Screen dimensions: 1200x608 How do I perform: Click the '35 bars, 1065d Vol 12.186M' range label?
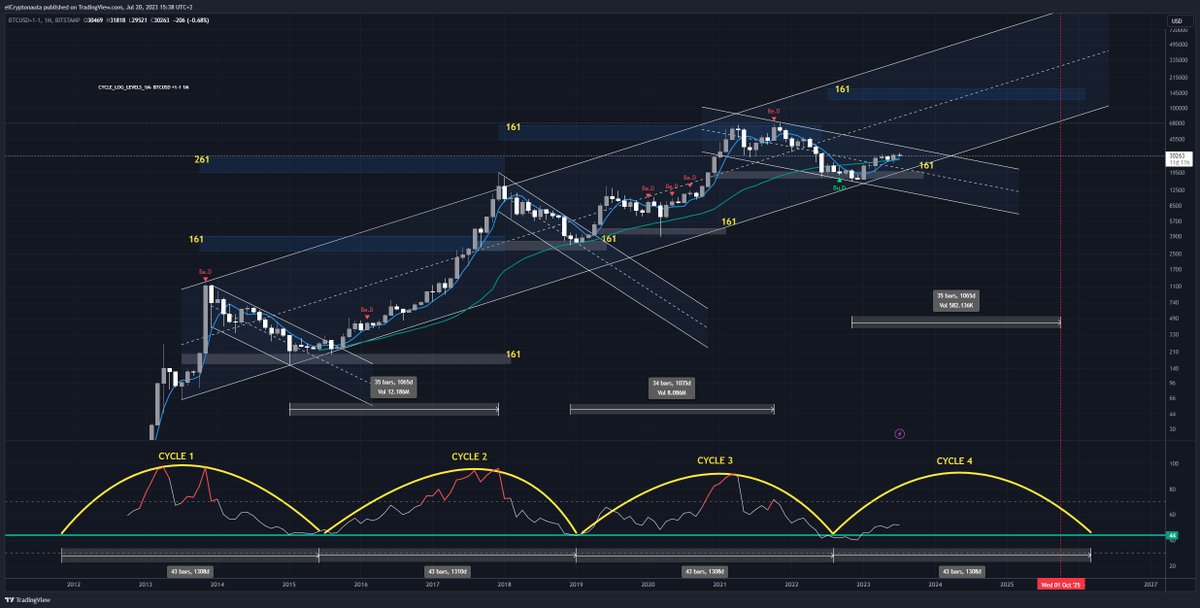[x=392, y=387]
